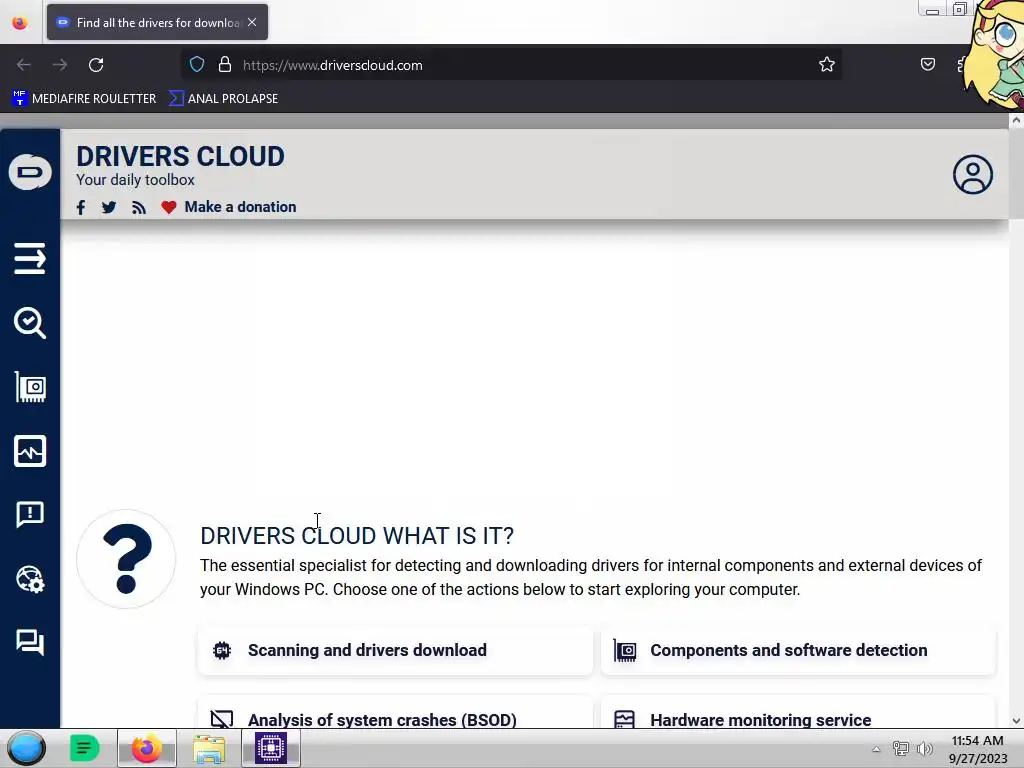The width and height of the screenshot is (1024, 768).
Task: Open the user account profile icon
Action: tap(972, 174)
